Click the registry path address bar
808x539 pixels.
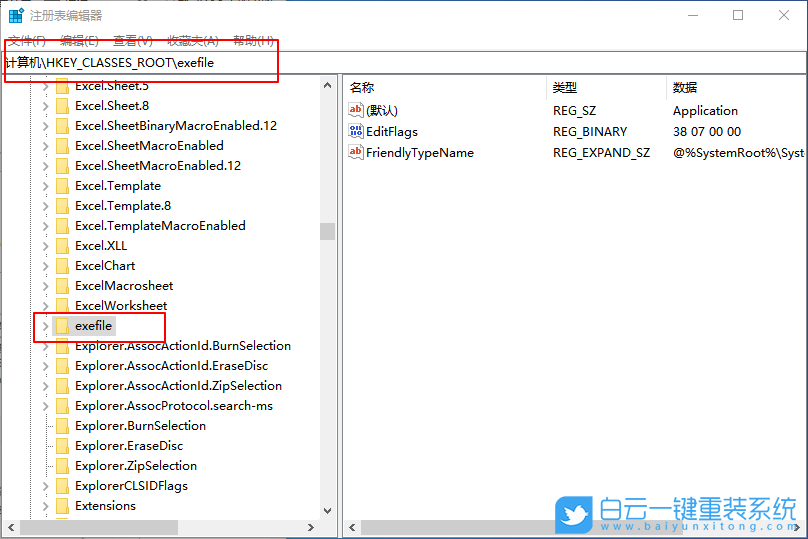[400, 62]
